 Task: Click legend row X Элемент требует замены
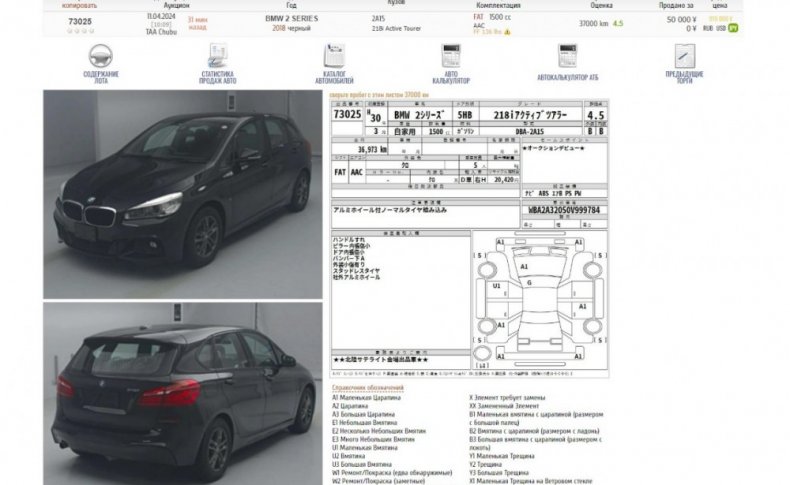(x=507, y=398)
